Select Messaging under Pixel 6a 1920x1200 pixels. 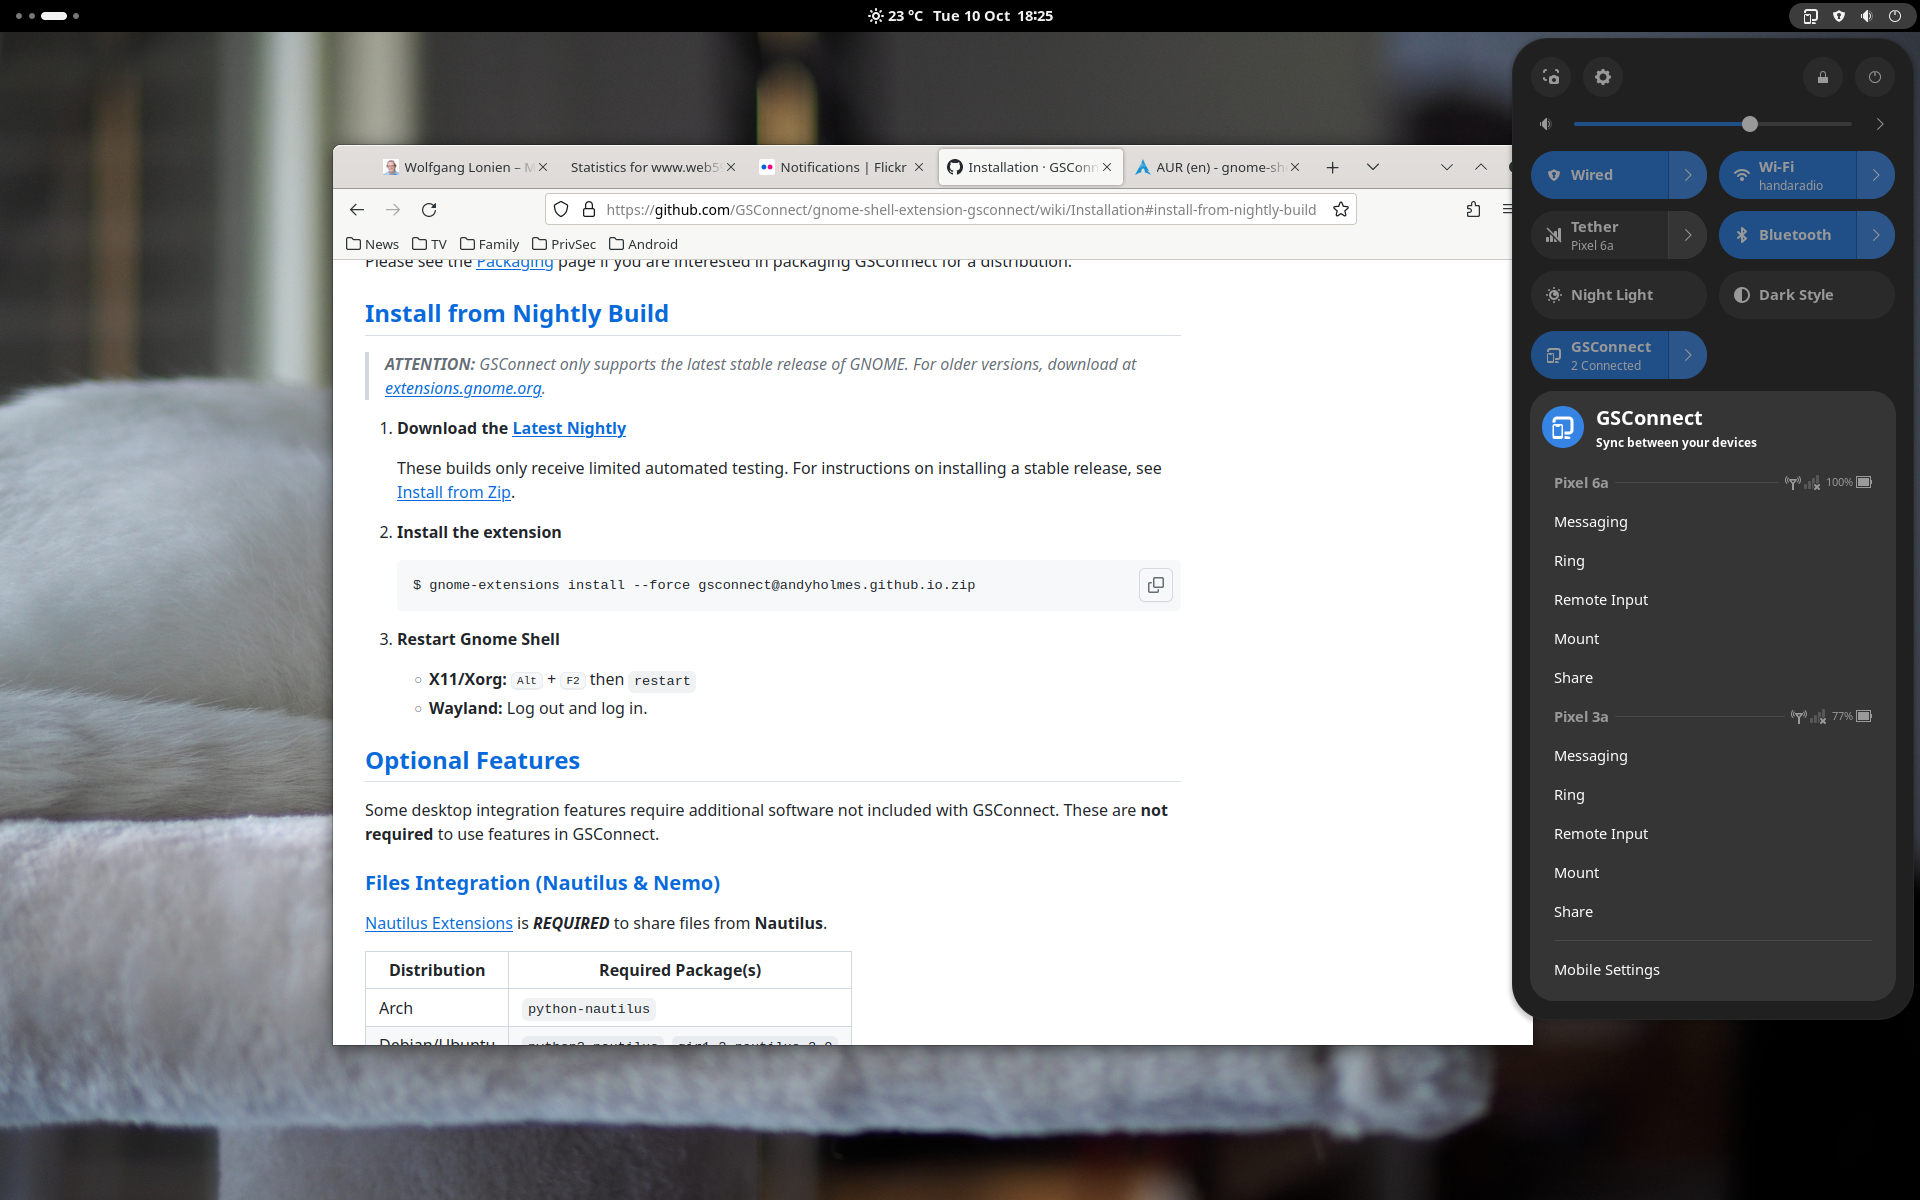[1712, 522]
